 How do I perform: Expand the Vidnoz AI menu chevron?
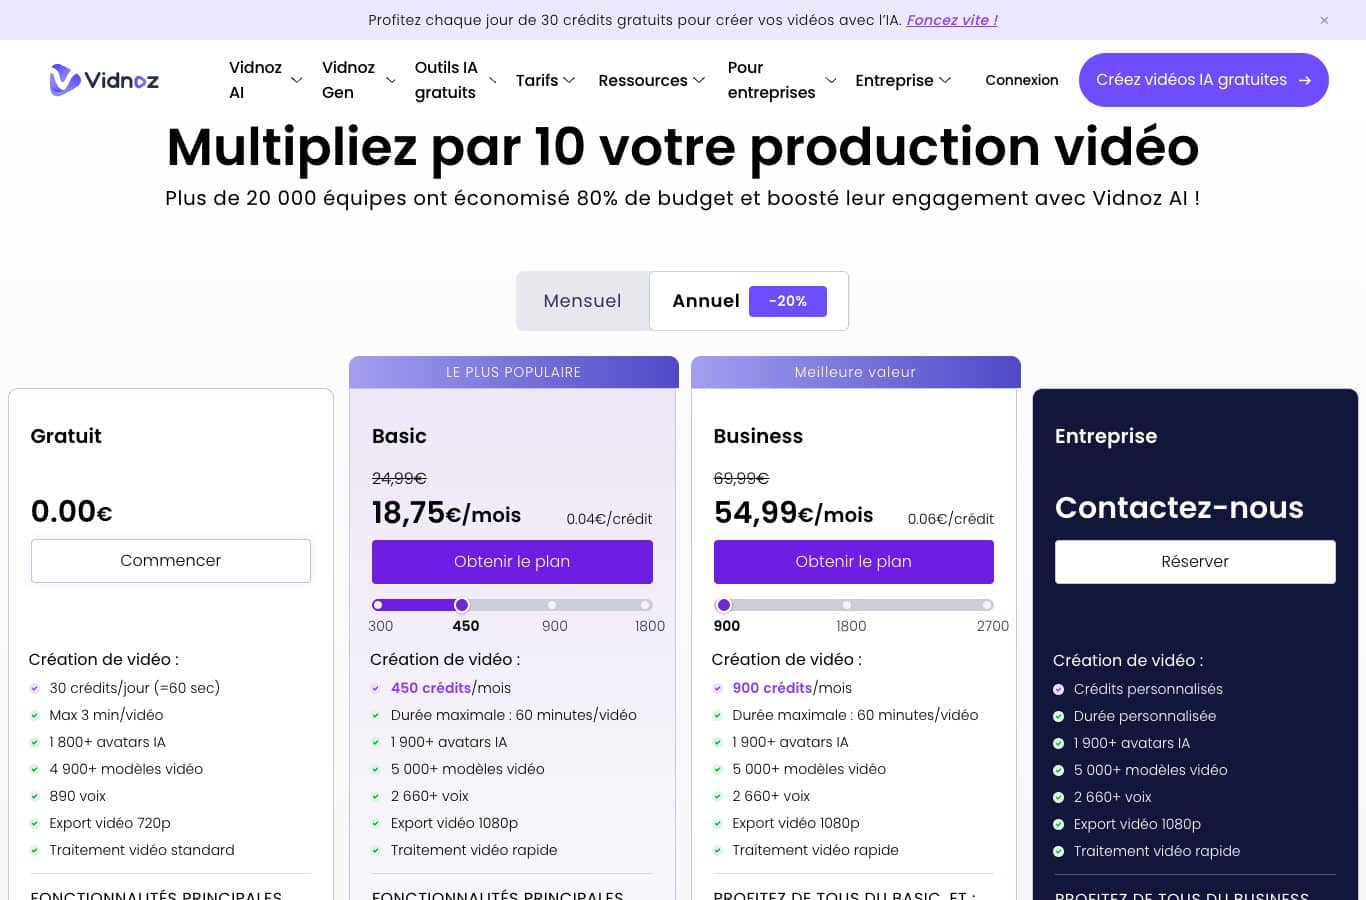tap(296, 80)
